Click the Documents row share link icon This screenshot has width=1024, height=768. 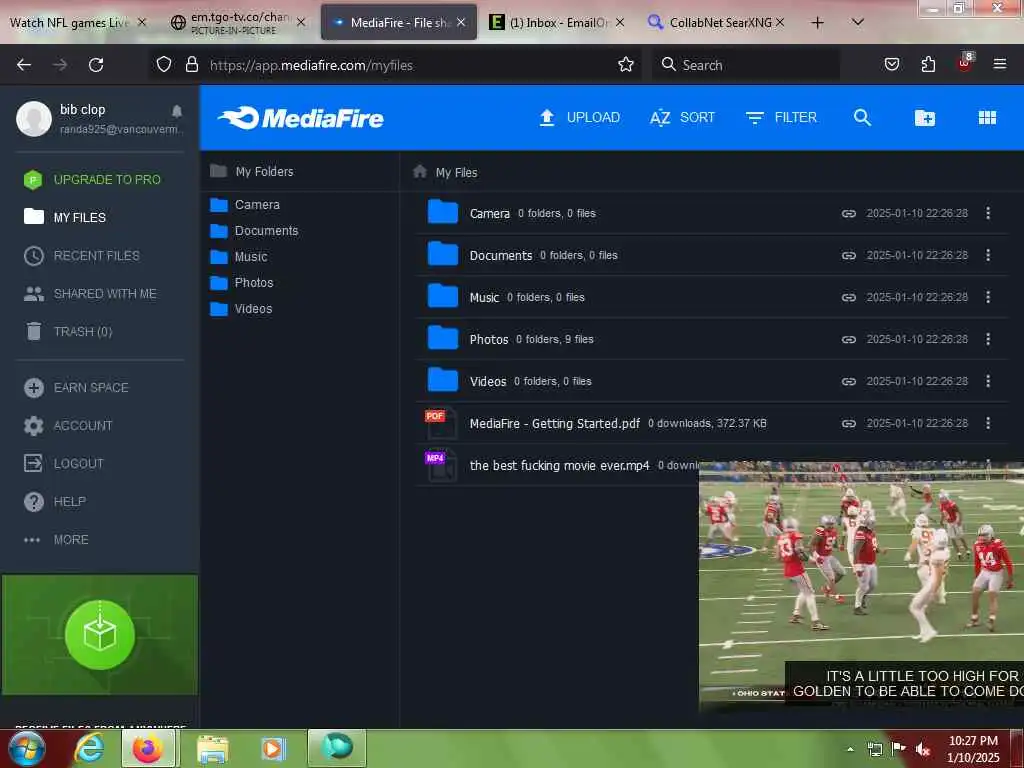coord(848,255)
